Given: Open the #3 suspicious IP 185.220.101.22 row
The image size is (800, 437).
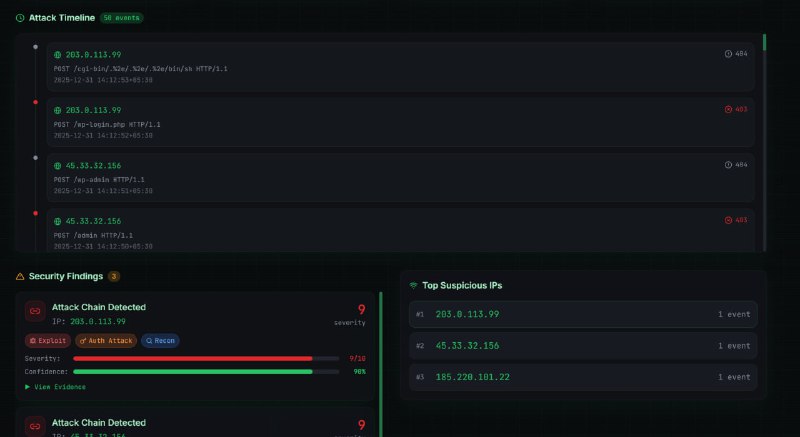Looking at the screenshot, I should pyautogui.click(x=583, y=377).
